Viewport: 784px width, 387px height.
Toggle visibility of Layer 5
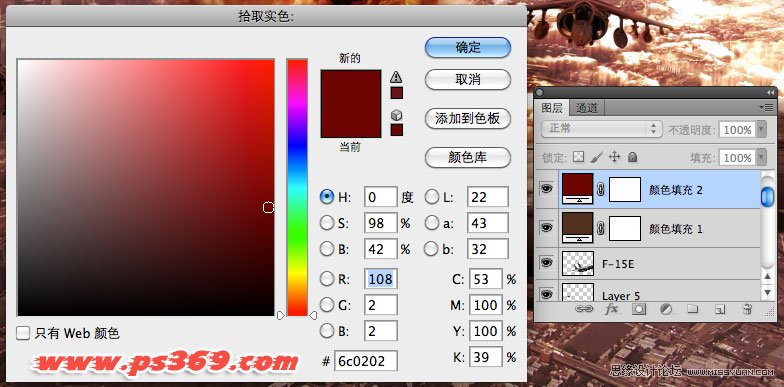pyautogui.click(x=547, y=294)
